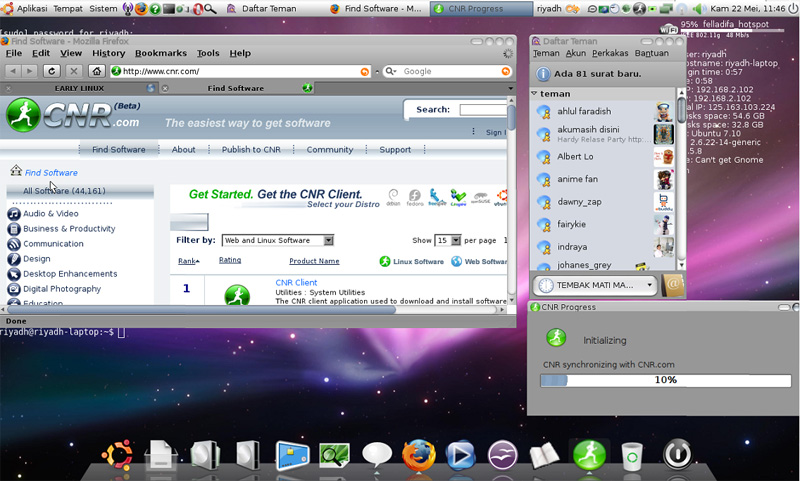Viewport: 800px width, 481px height.
Task: Open the open-book dictionary icon in the dock
Action: coord(544,455)
